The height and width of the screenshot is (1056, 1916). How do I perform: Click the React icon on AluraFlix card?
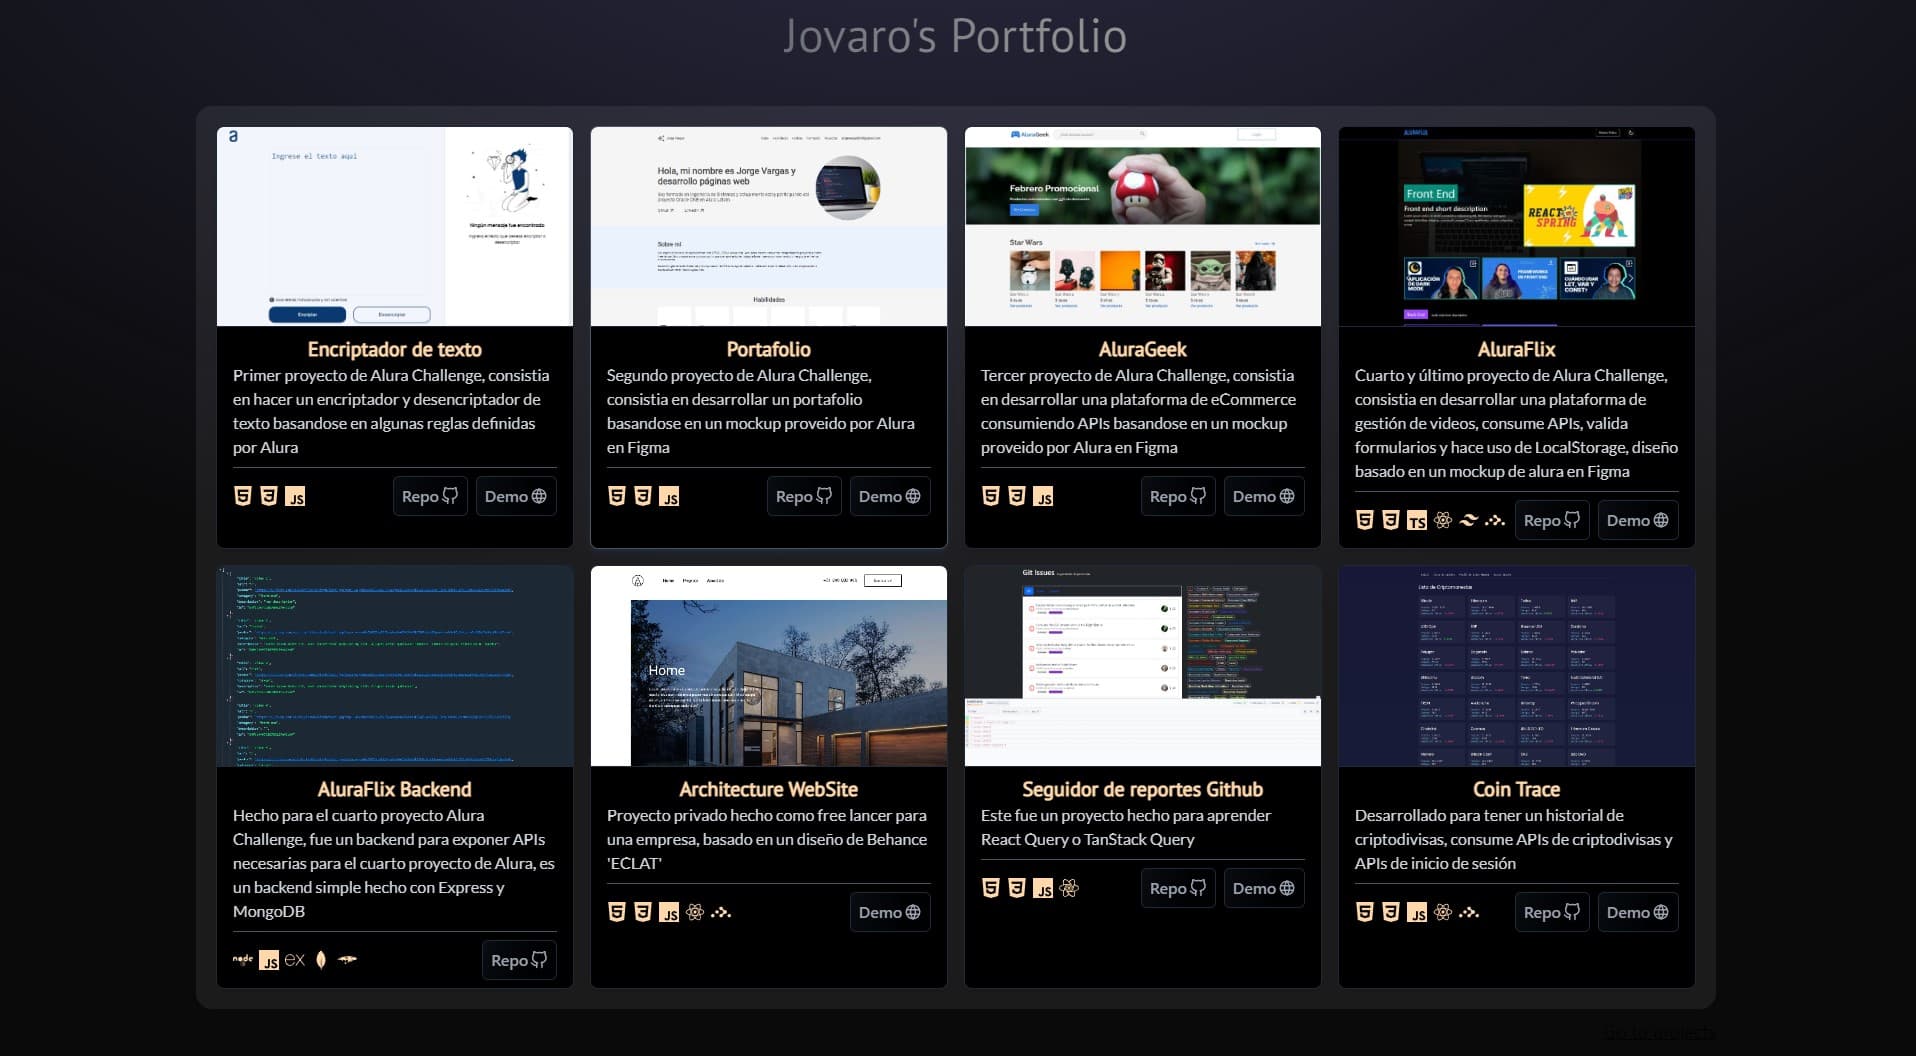point(1443,520)
